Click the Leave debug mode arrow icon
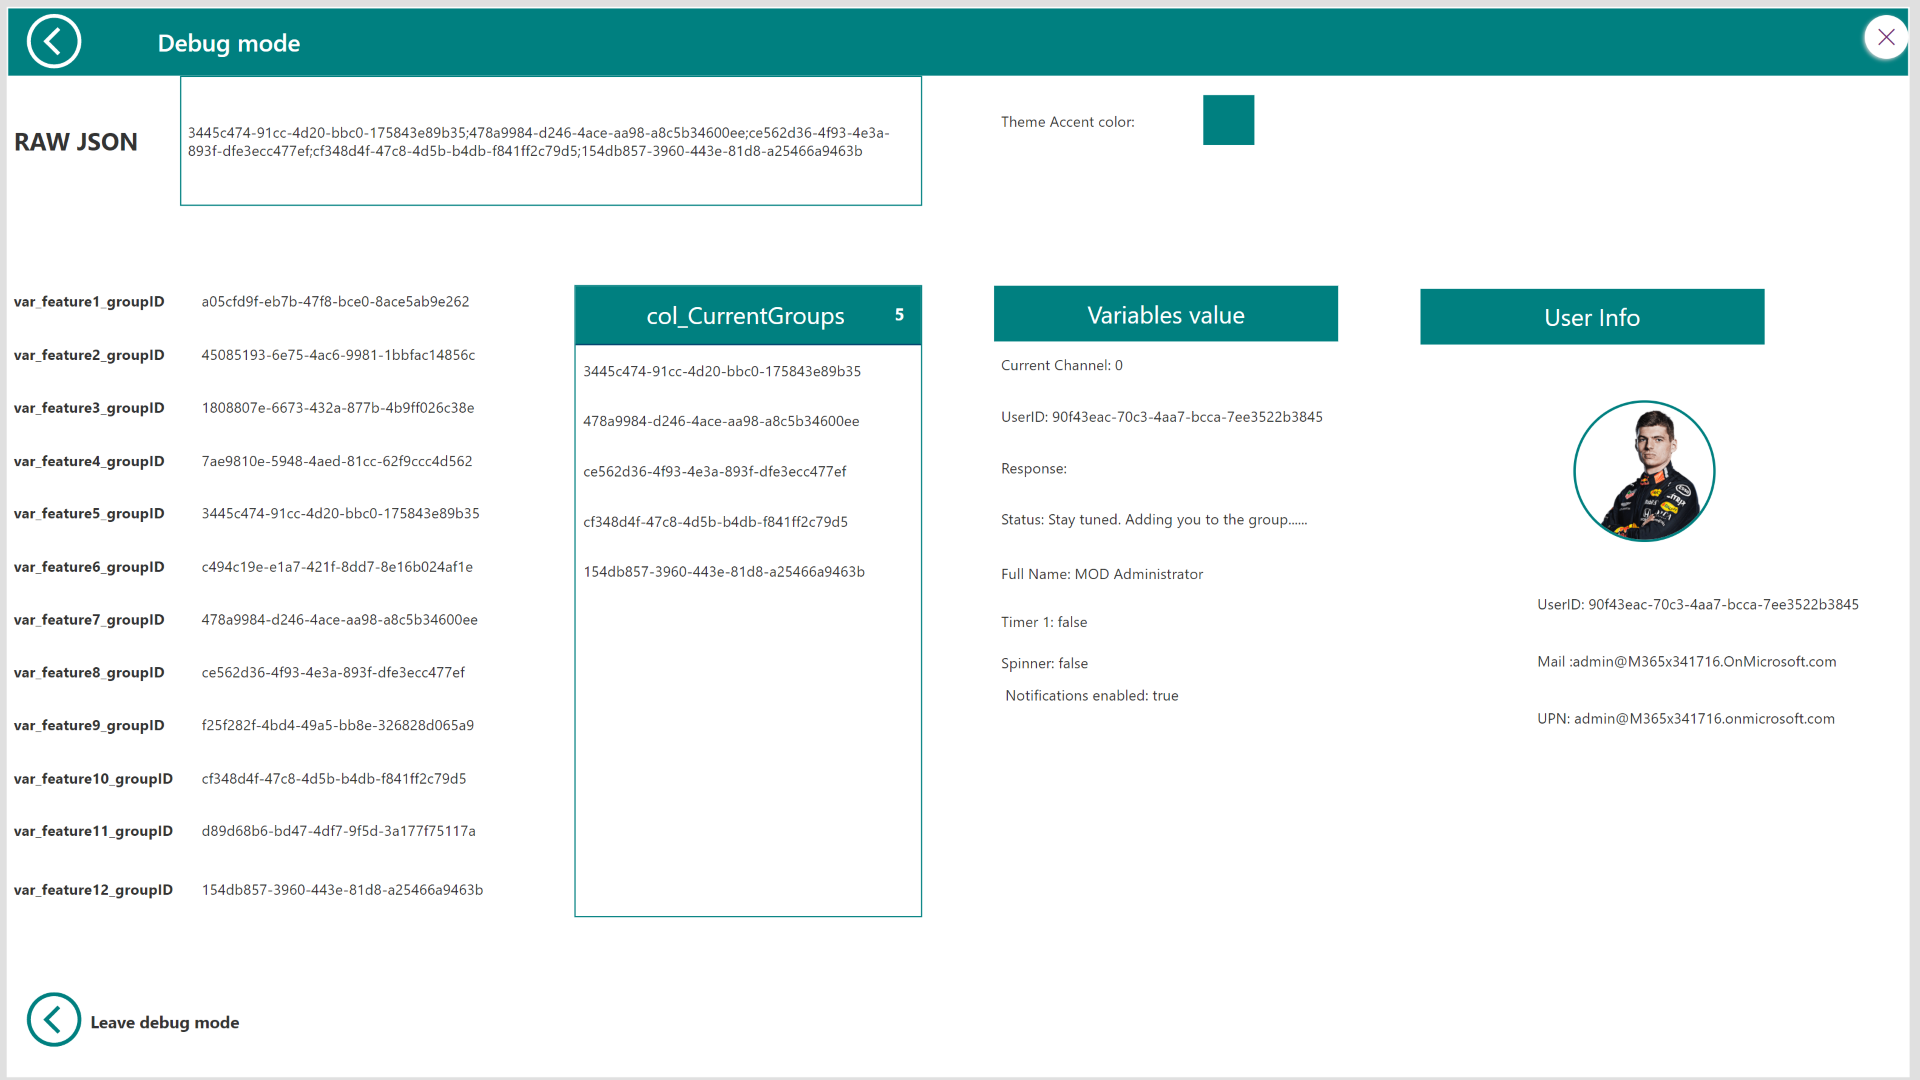 (53, 1020)
